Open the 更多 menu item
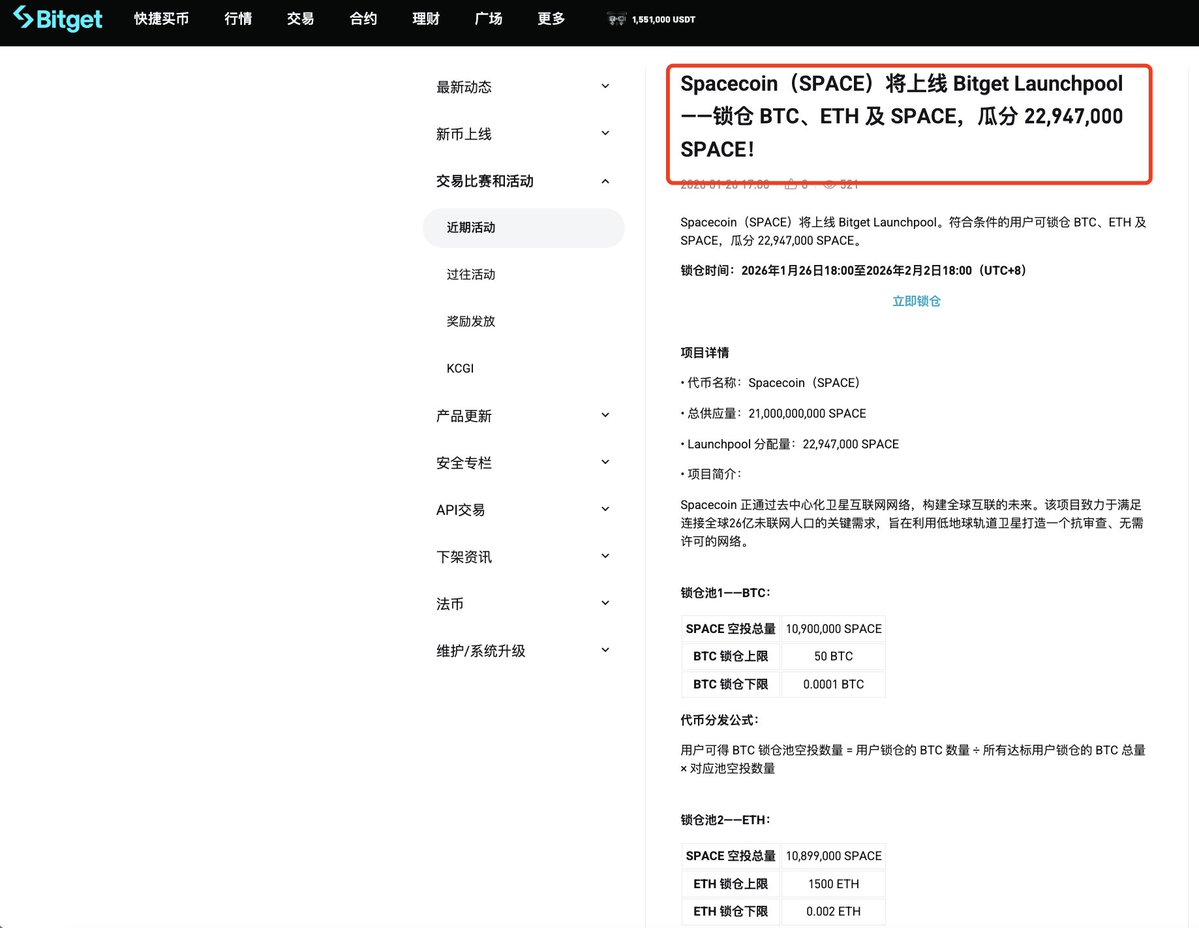This screenshot has width=1199, height=928. (x=551, y=19)
